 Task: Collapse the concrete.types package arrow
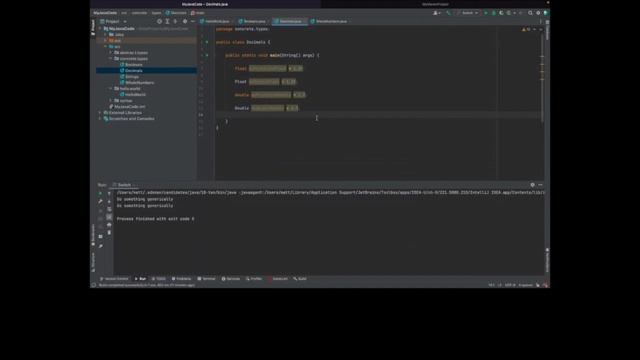pyautogui.click(x=111, y=59)
